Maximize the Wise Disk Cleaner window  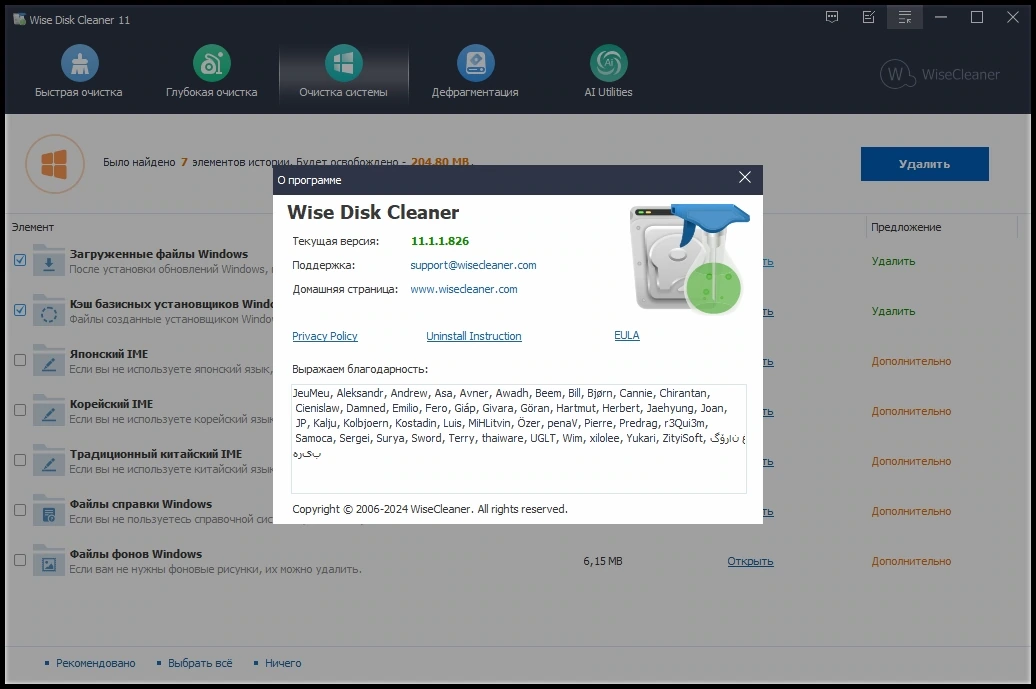pos(977,17)
